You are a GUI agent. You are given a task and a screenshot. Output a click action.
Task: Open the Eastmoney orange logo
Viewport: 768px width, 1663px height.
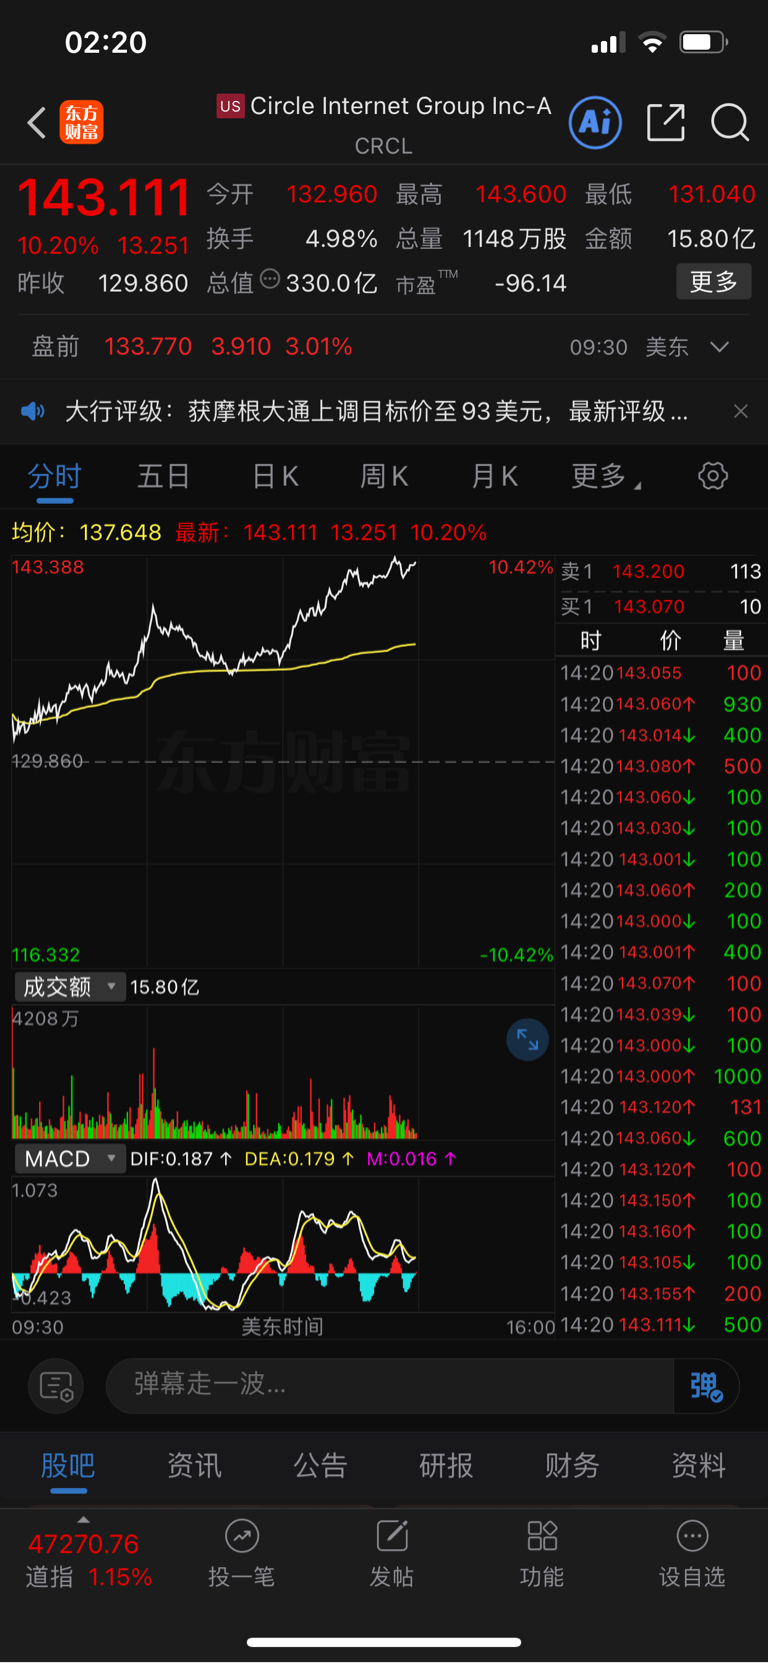click(x=81, y=123)
